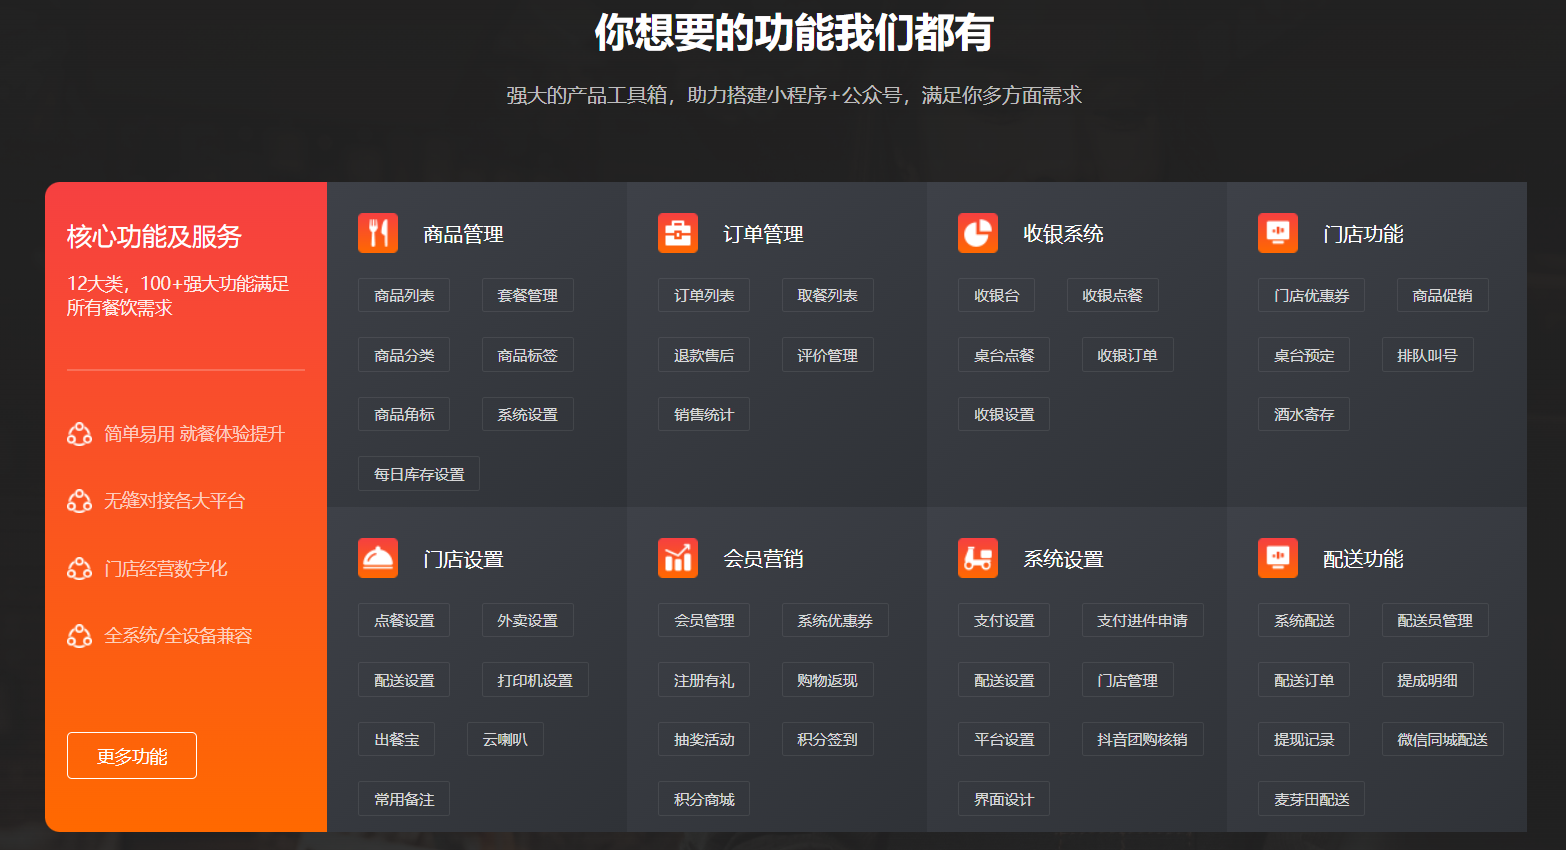Click the 无缝对接各大平台 text item

175,501
